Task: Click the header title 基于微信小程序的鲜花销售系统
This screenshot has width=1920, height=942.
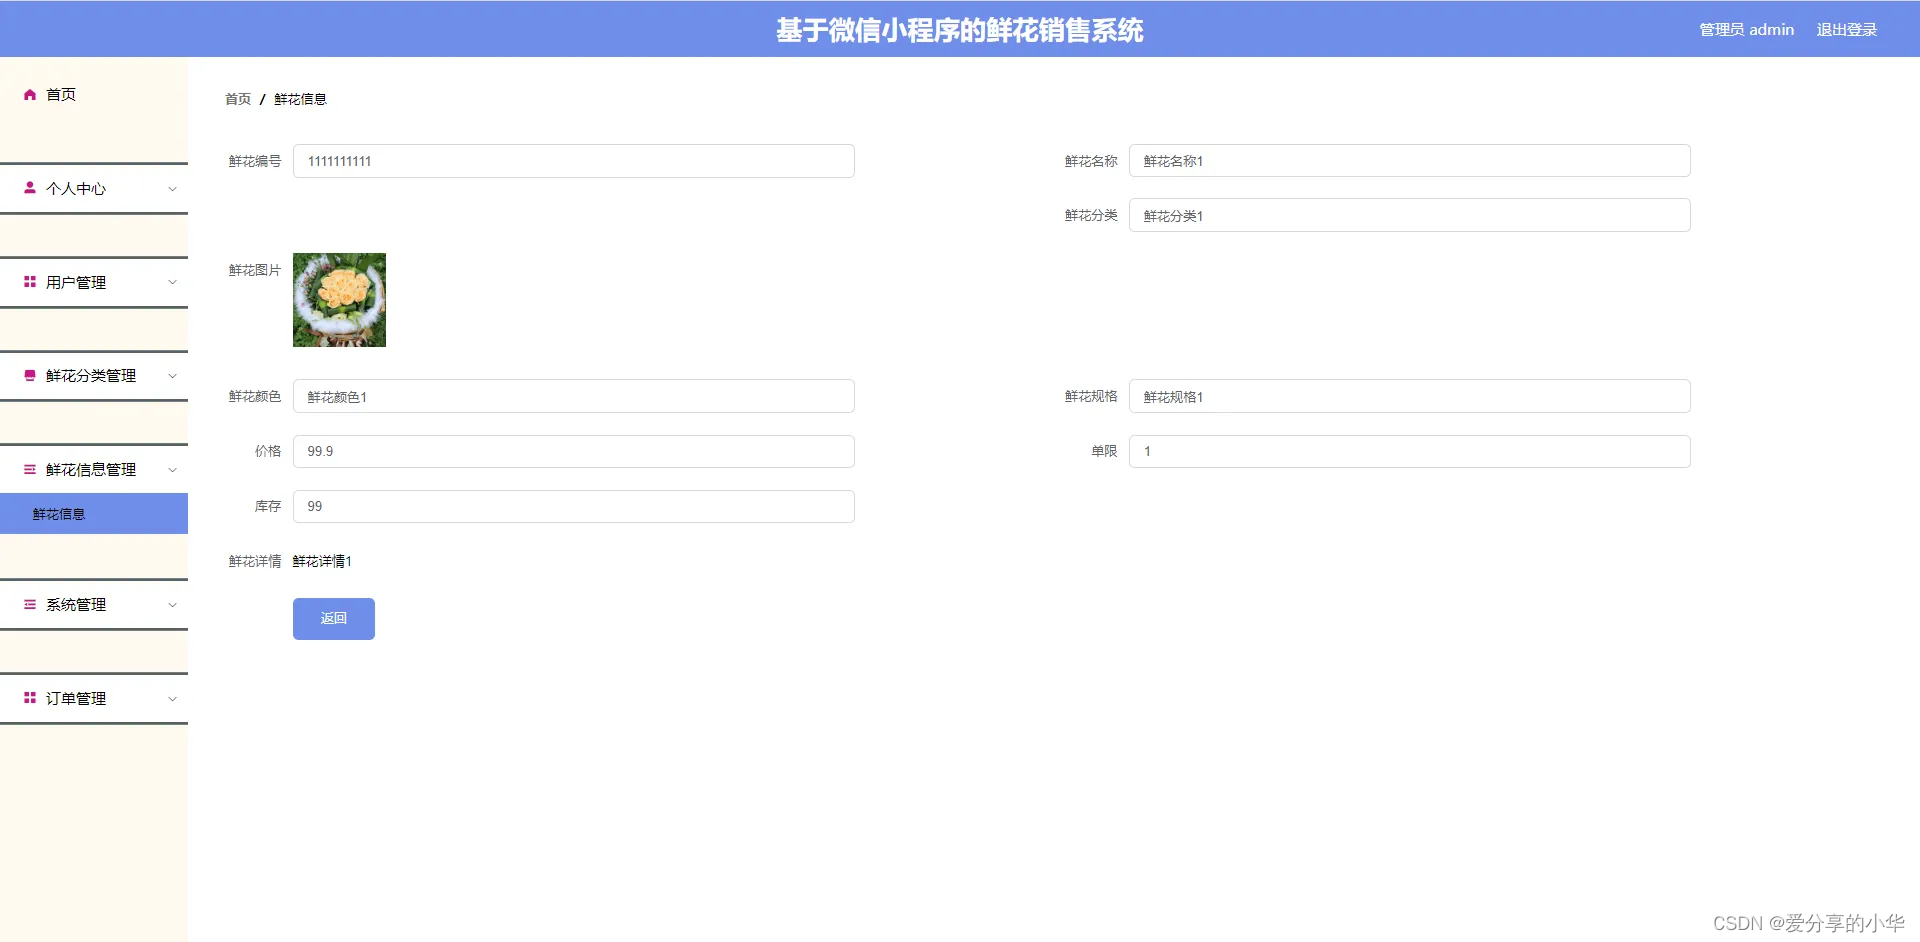Action: 960,30
